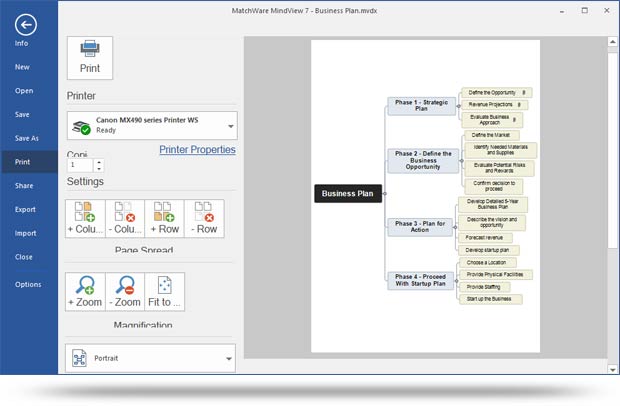
Task: Select New in the backstage sidebar
Action: click(22, 67)
